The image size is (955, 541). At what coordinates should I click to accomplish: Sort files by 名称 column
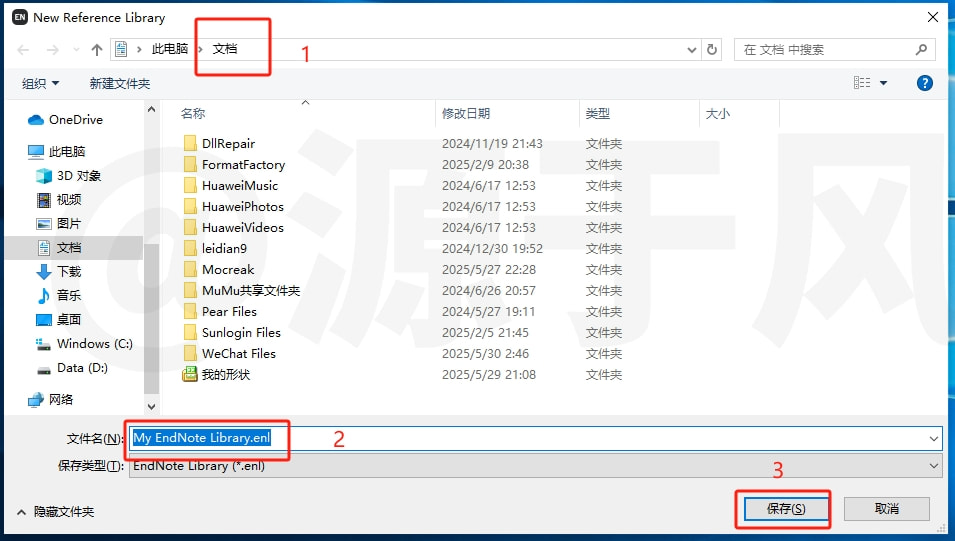coord(193,113)
